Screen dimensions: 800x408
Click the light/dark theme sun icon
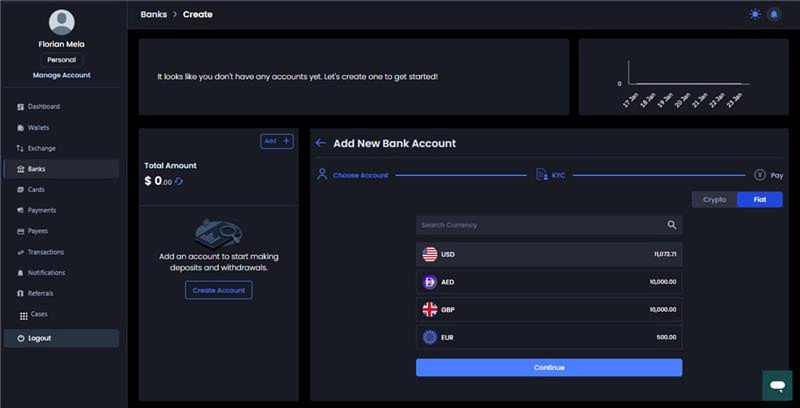pyautogui.click(x=755, y=14)
